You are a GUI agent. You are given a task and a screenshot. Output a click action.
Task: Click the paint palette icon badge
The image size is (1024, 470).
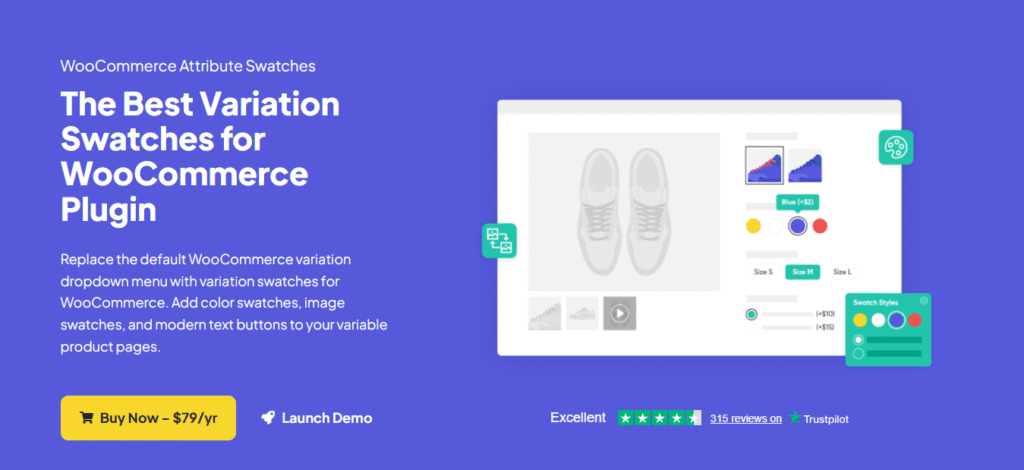896,147
